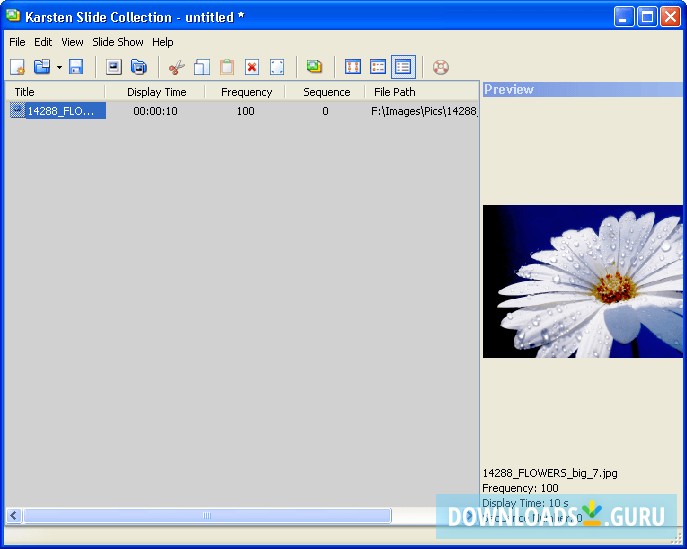
Task: Save the collection with the floppy disk icon
Action: [x=76, y=67]
